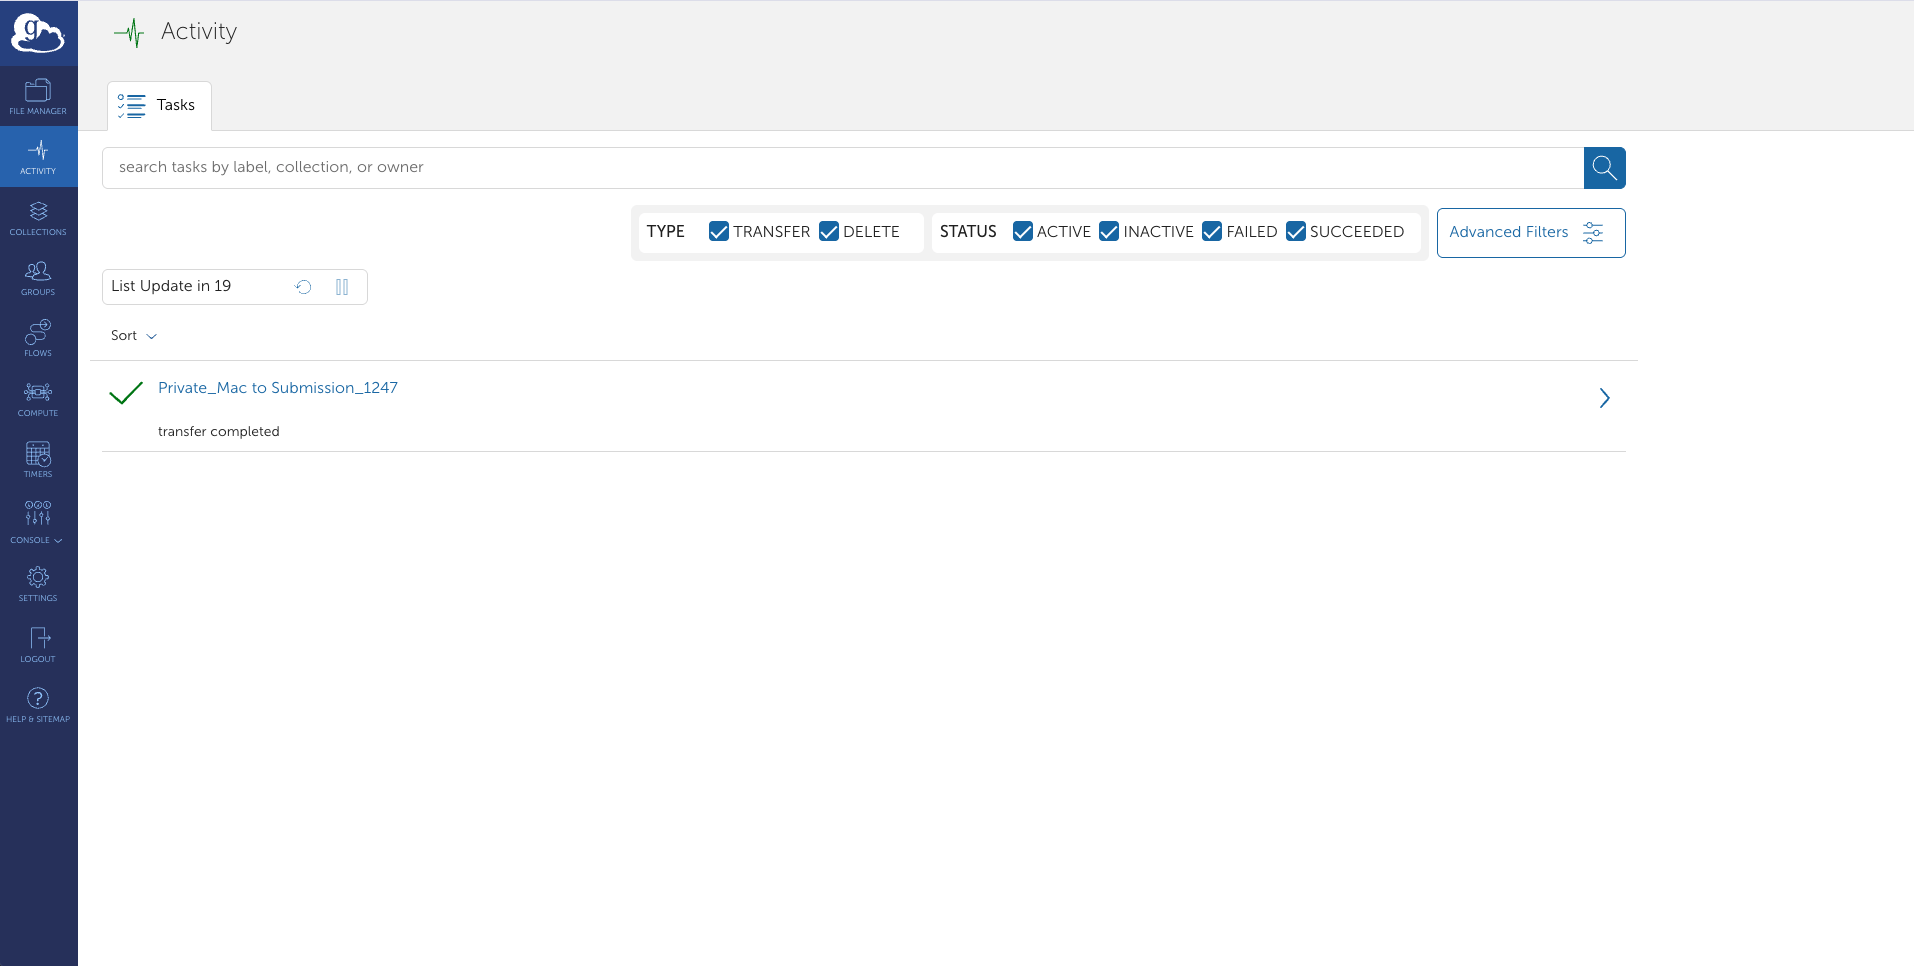
Task: Open the Flows sidebar icon
Action: pyautogui.click(x=38, y=338)
